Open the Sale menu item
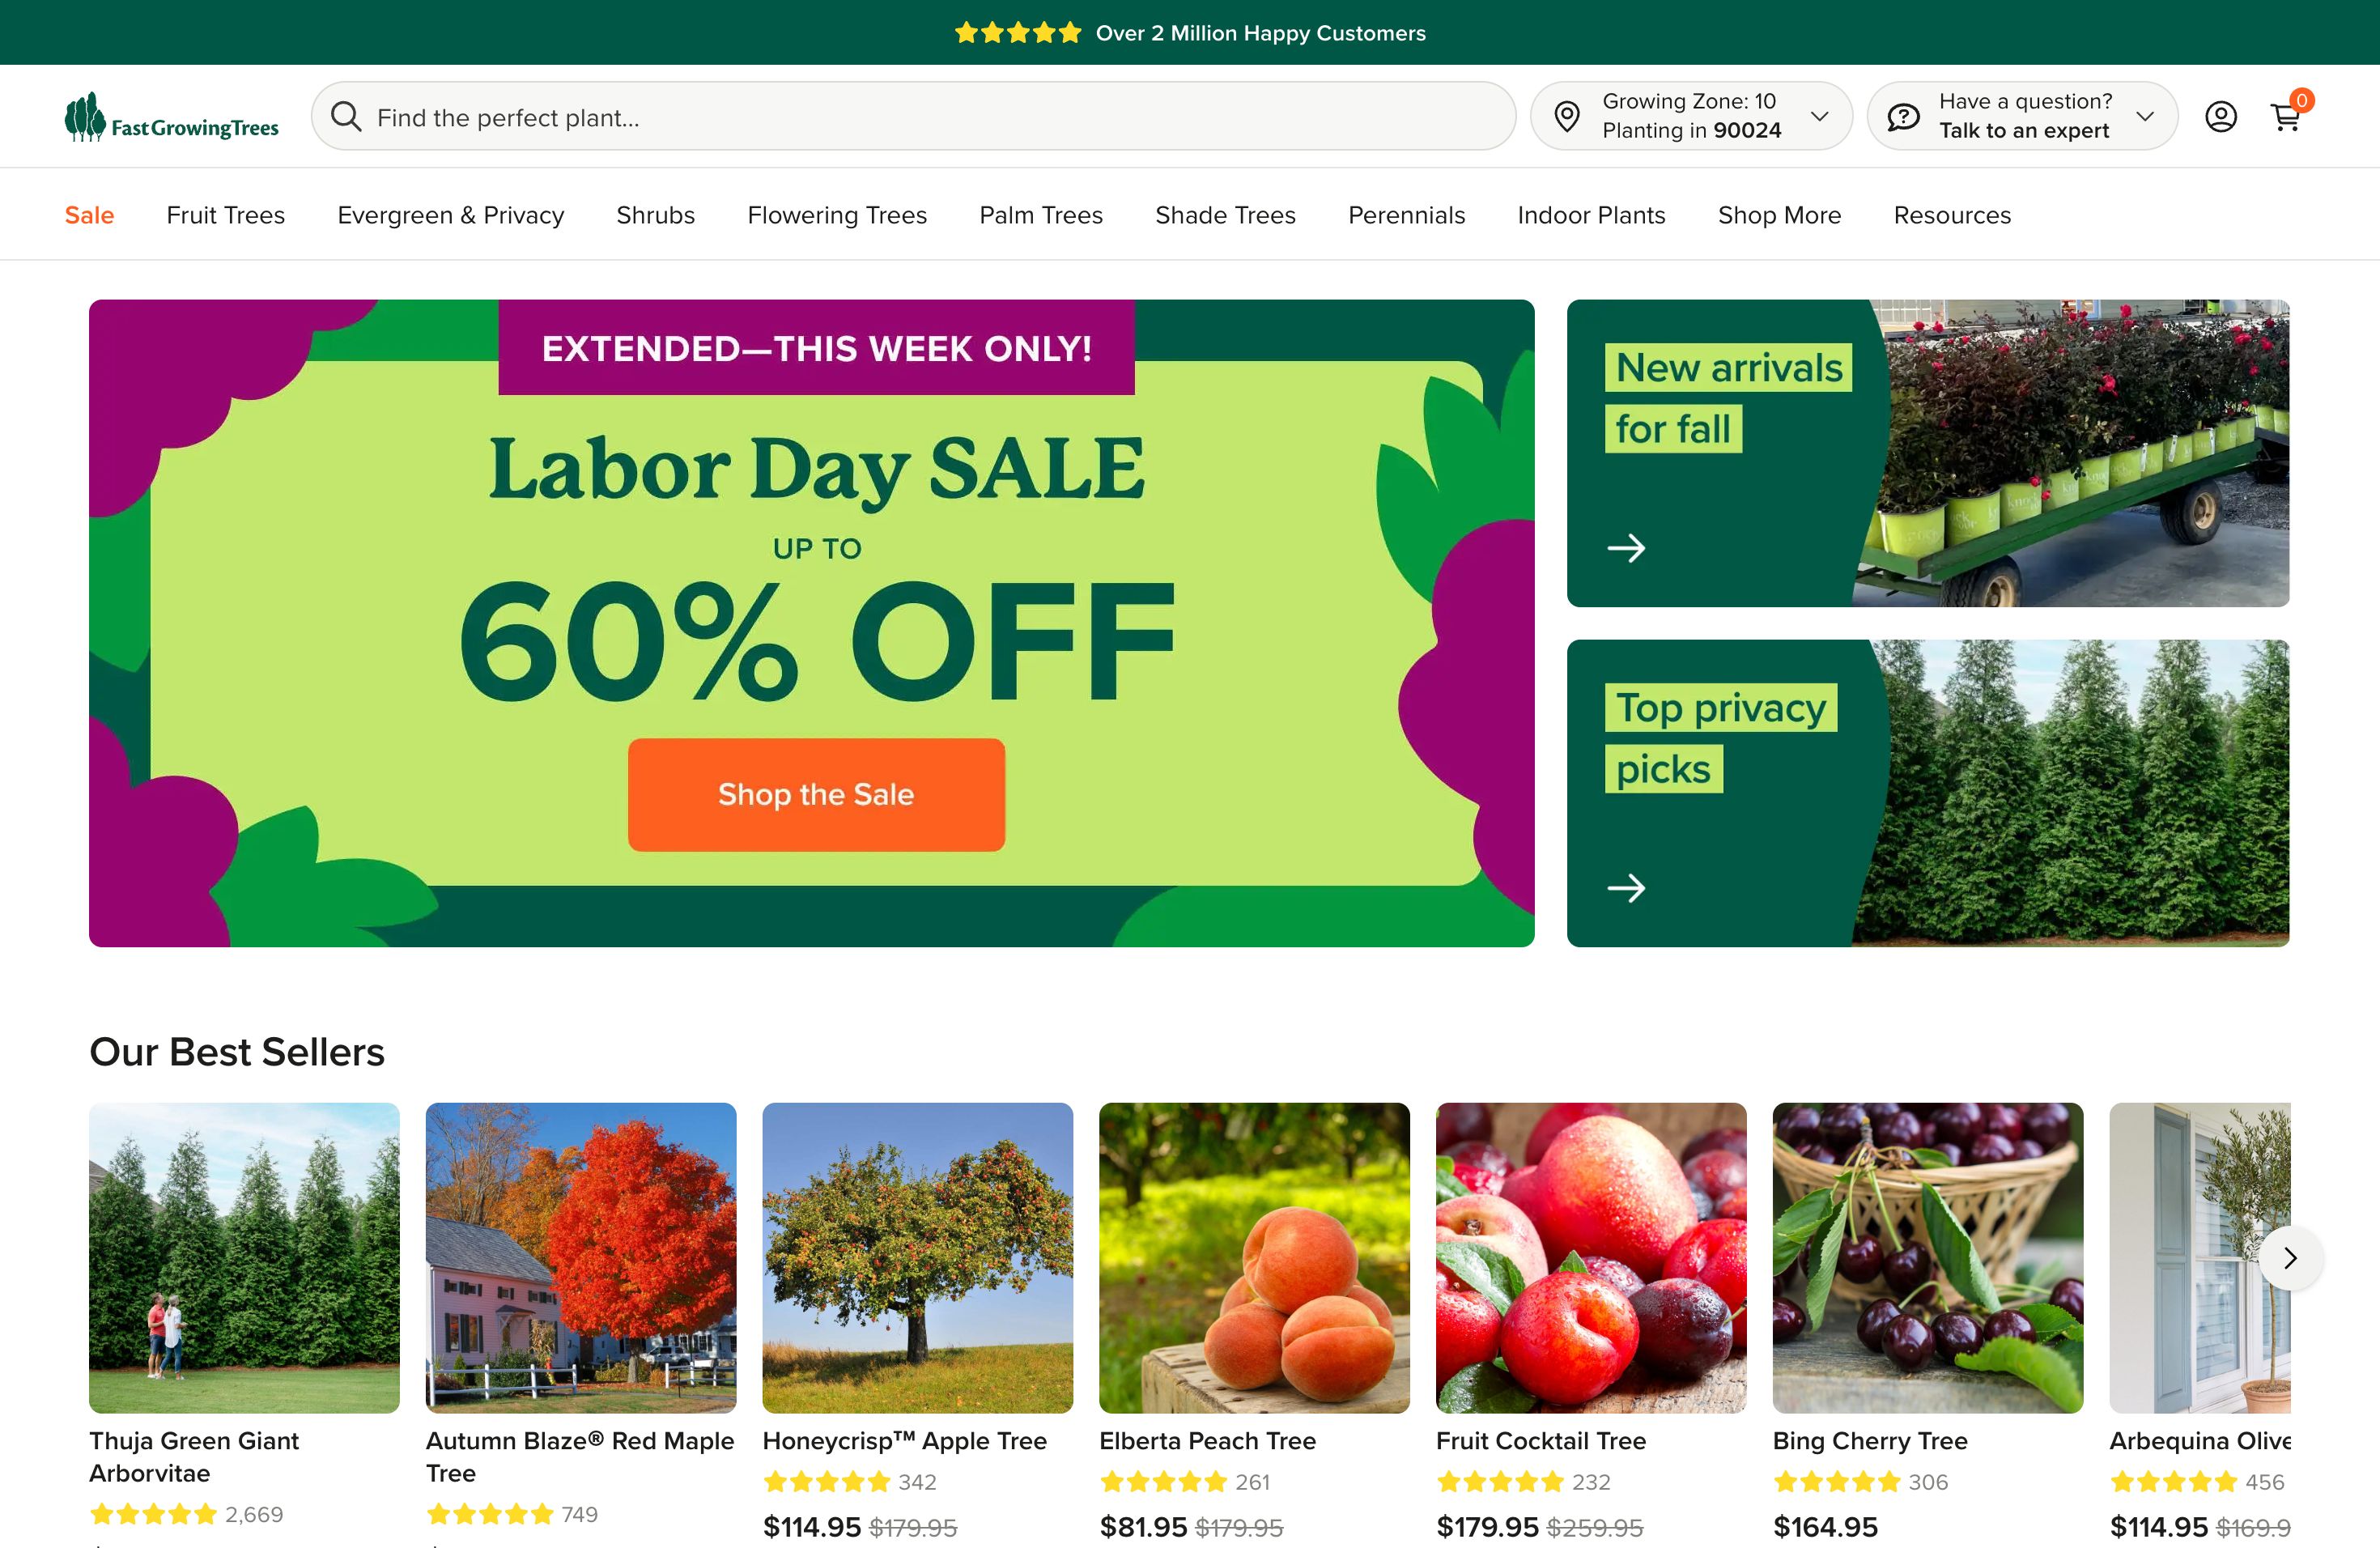Screen dimensions: 2380x1548 89,215
